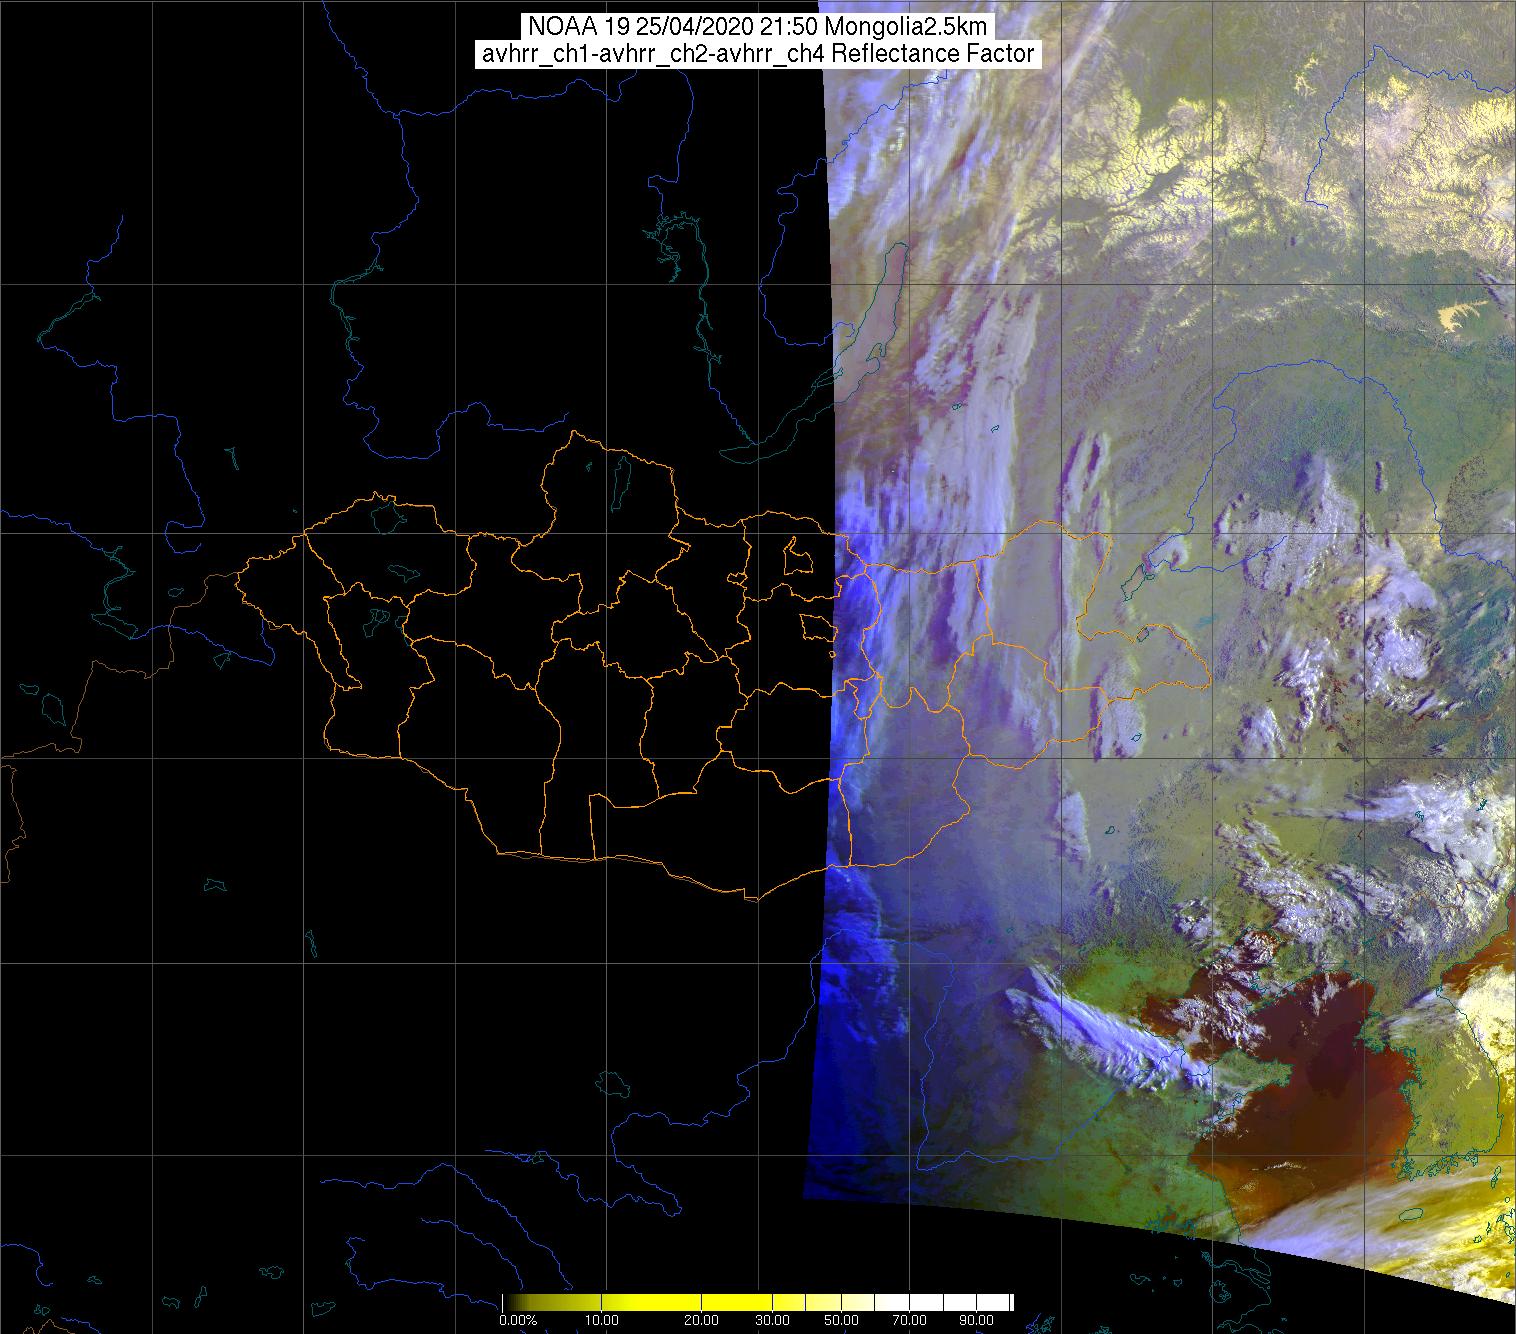This screenshot has height=1334, width=1516.
Task: Click the '50.00' color bar label
Action: 842,1320
